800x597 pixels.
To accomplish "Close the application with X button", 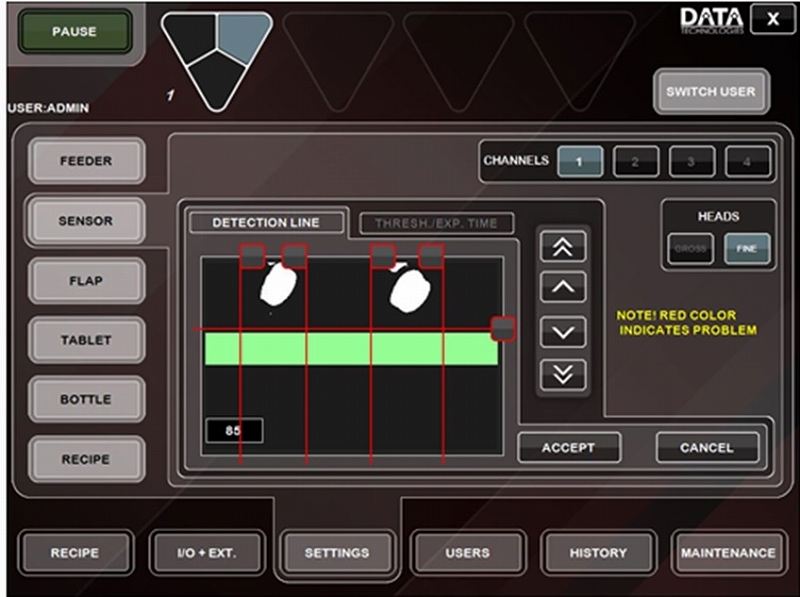I will pos(773,21).
